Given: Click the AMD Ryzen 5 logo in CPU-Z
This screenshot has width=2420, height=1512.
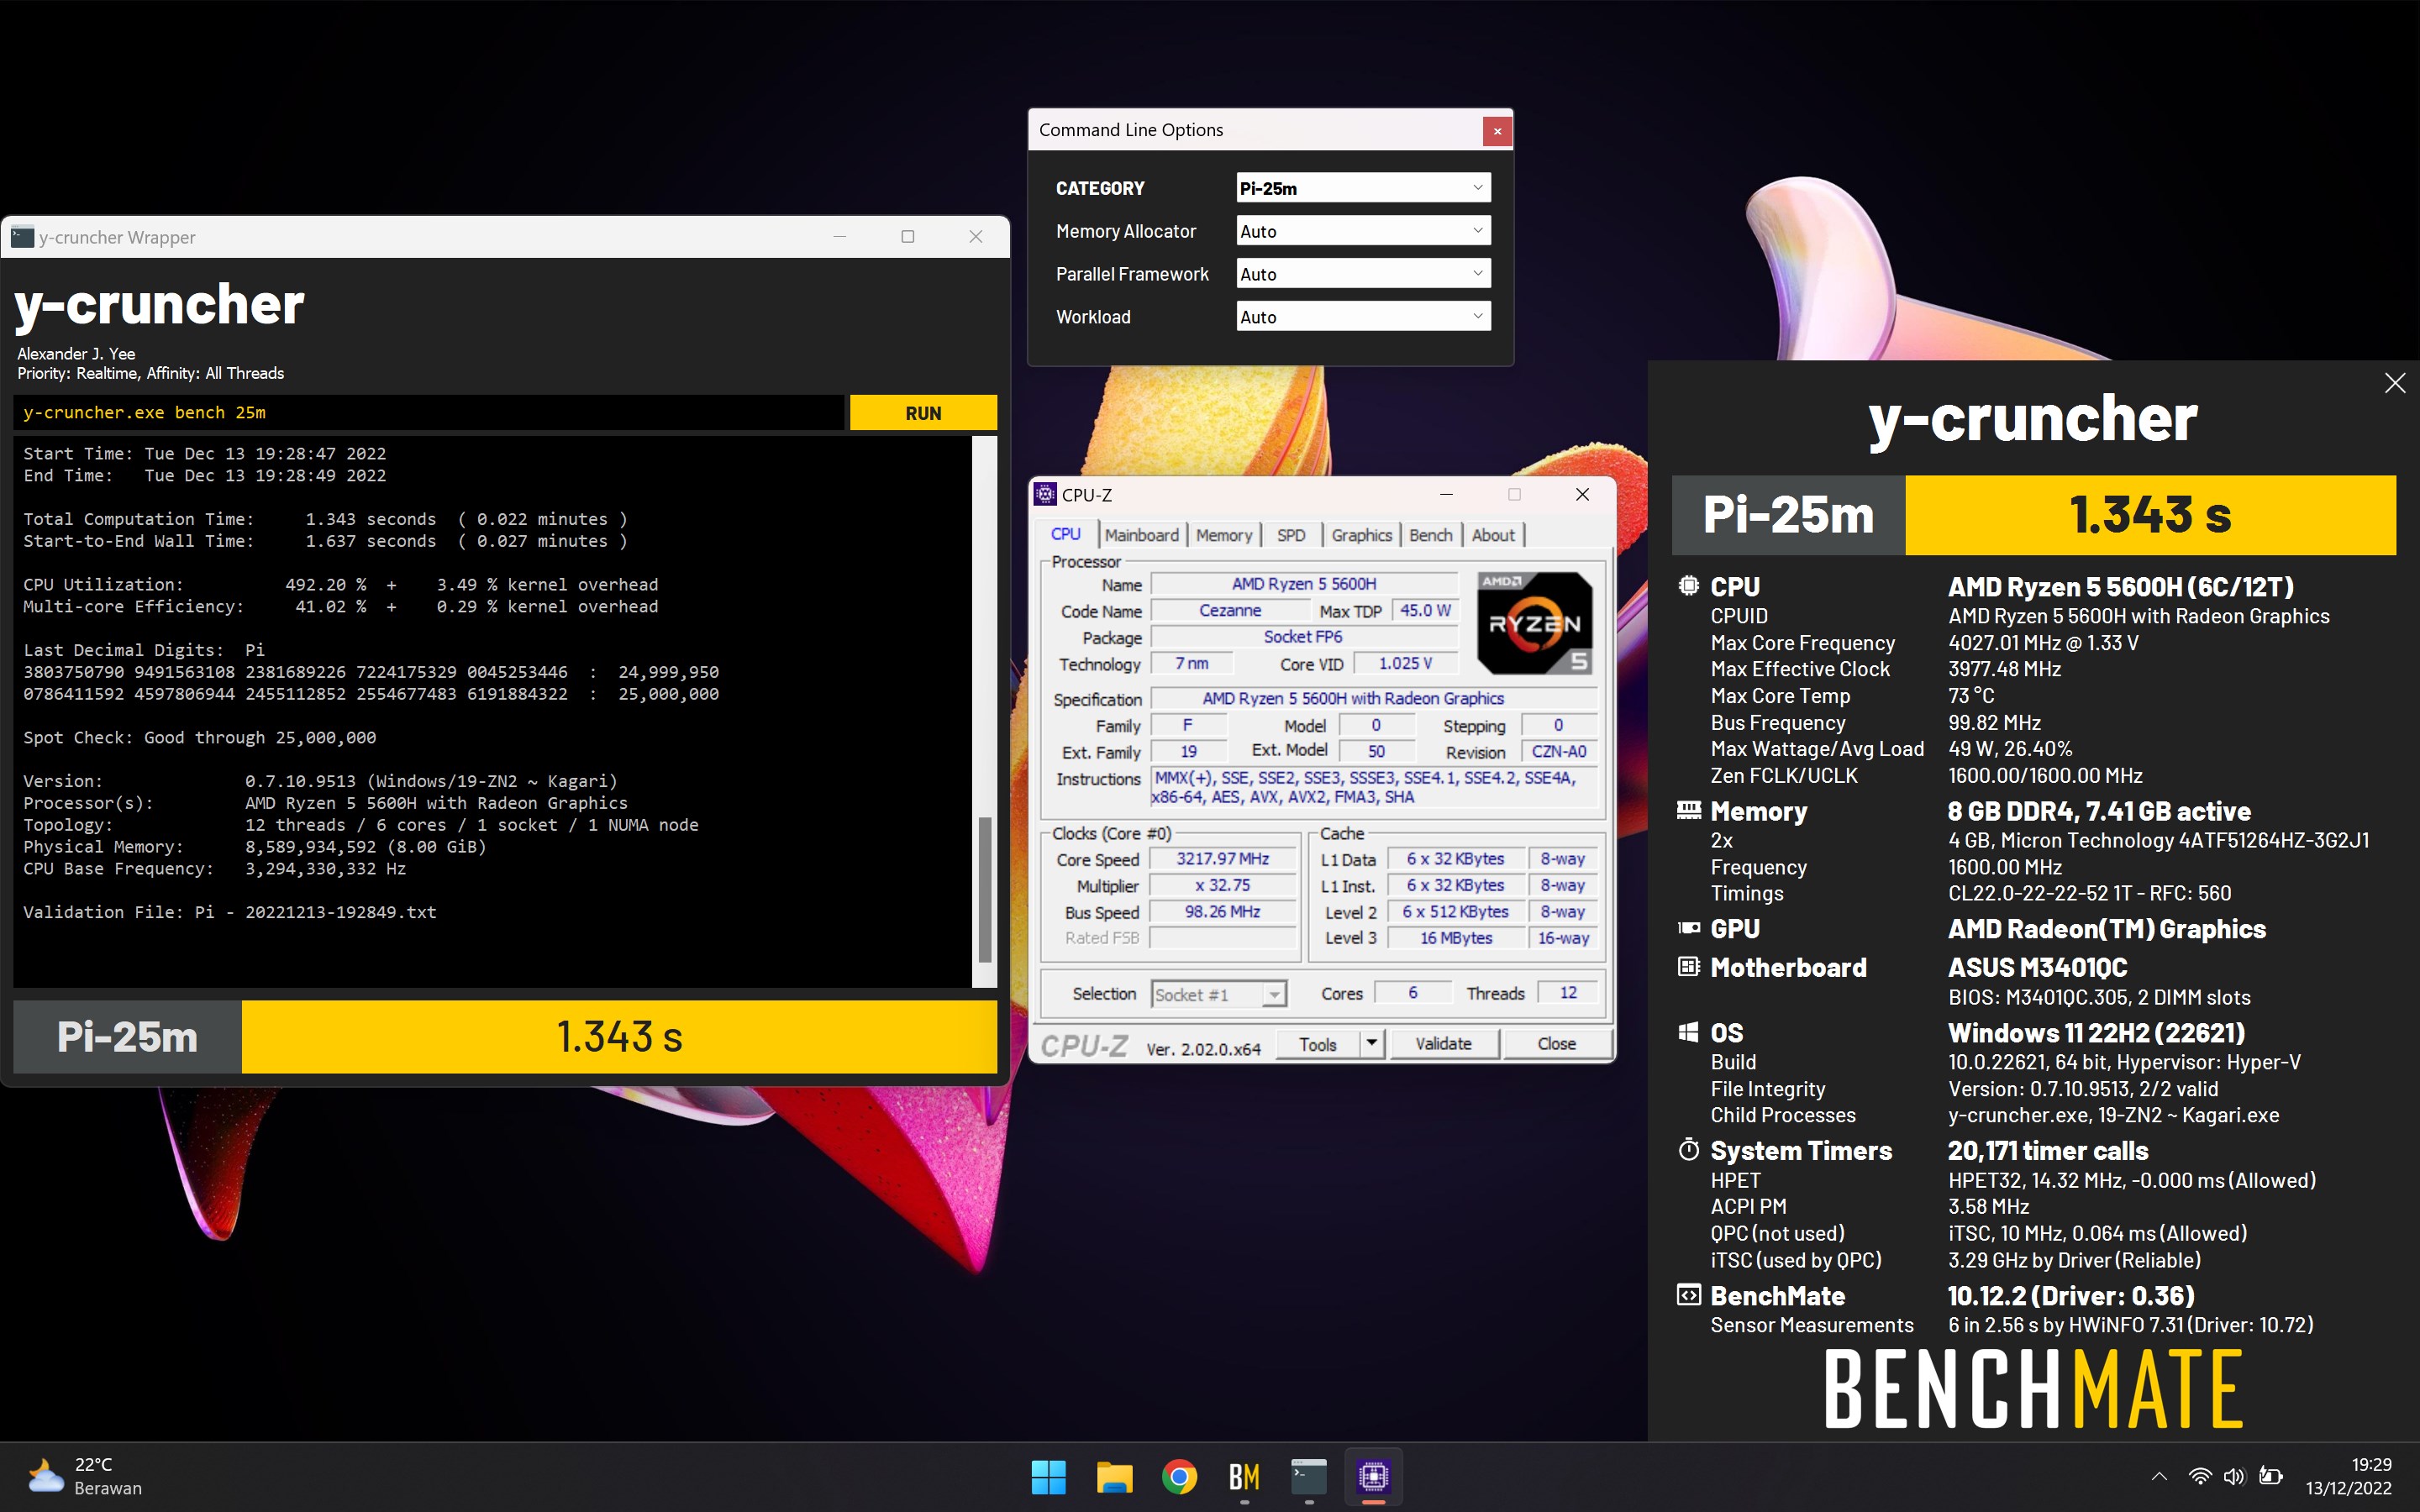Looking at the screenshot, I should (x=1534, y=622).
